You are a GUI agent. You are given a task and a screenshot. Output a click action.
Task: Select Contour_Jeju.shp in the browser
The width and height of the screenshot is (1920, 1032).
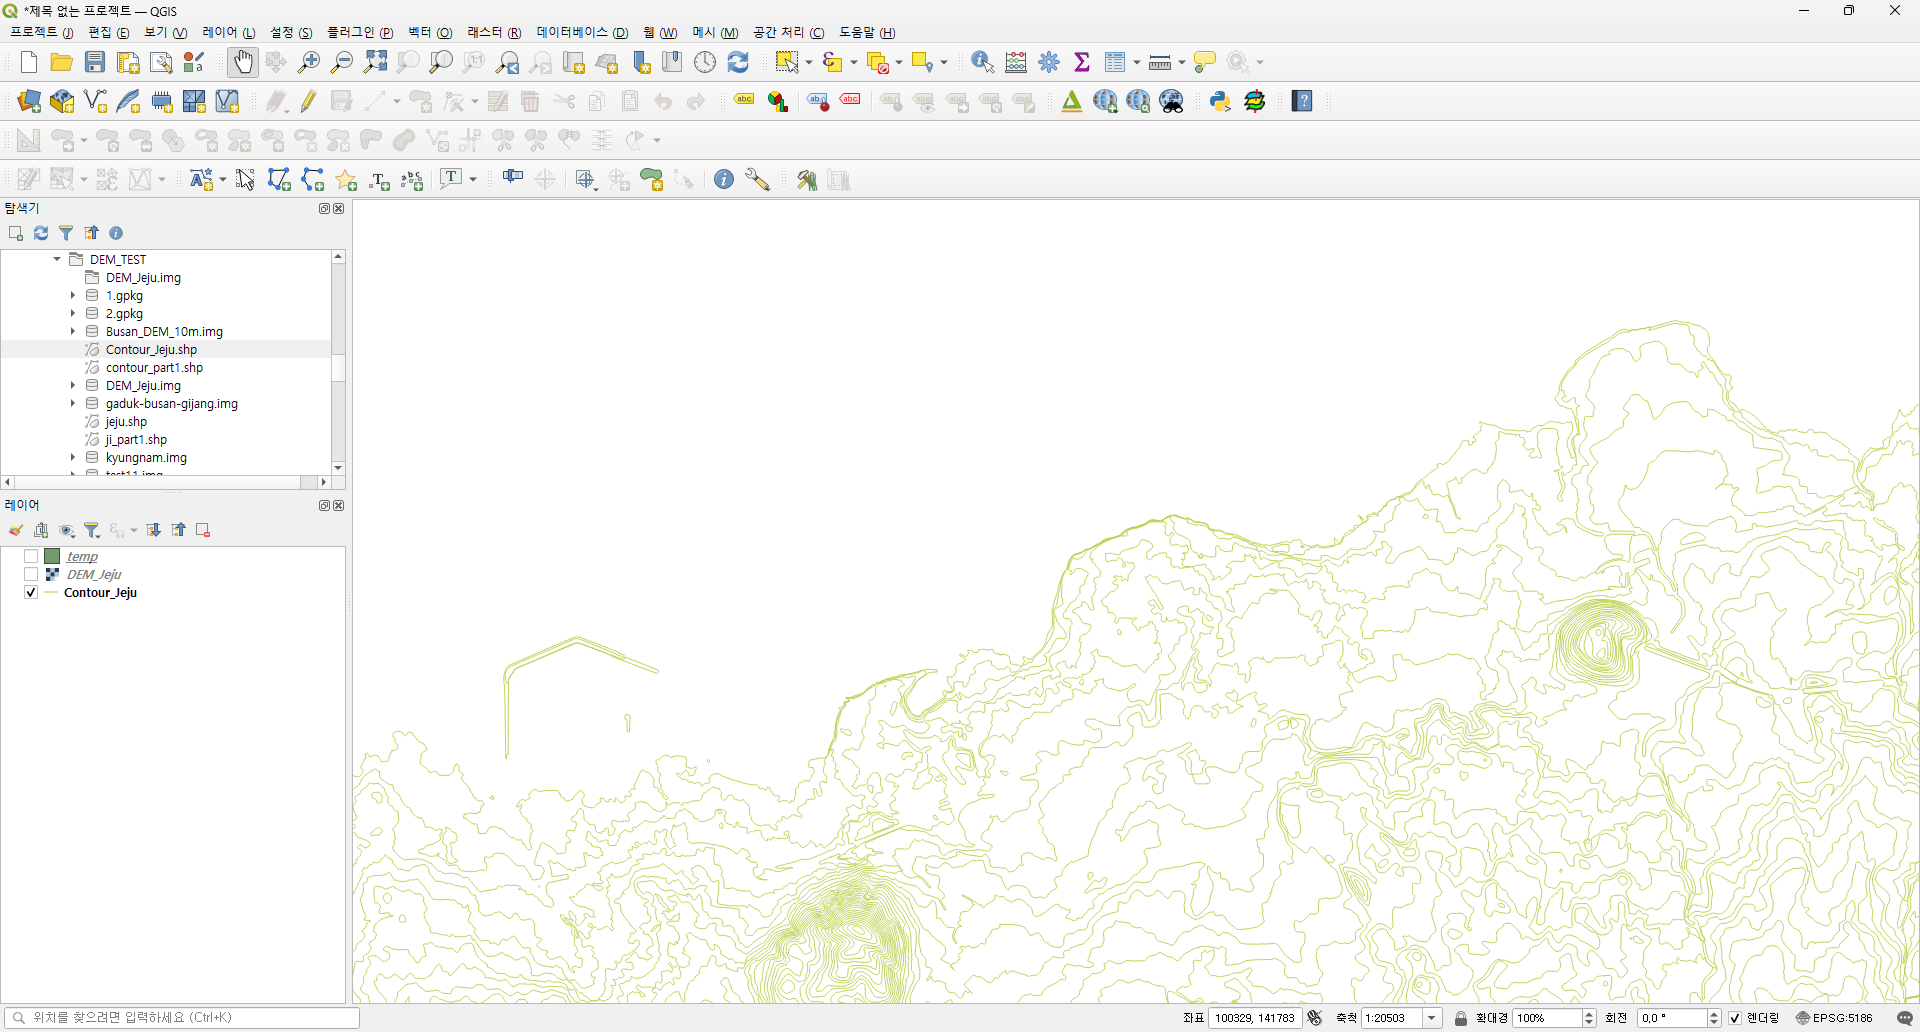coord(151,350)
